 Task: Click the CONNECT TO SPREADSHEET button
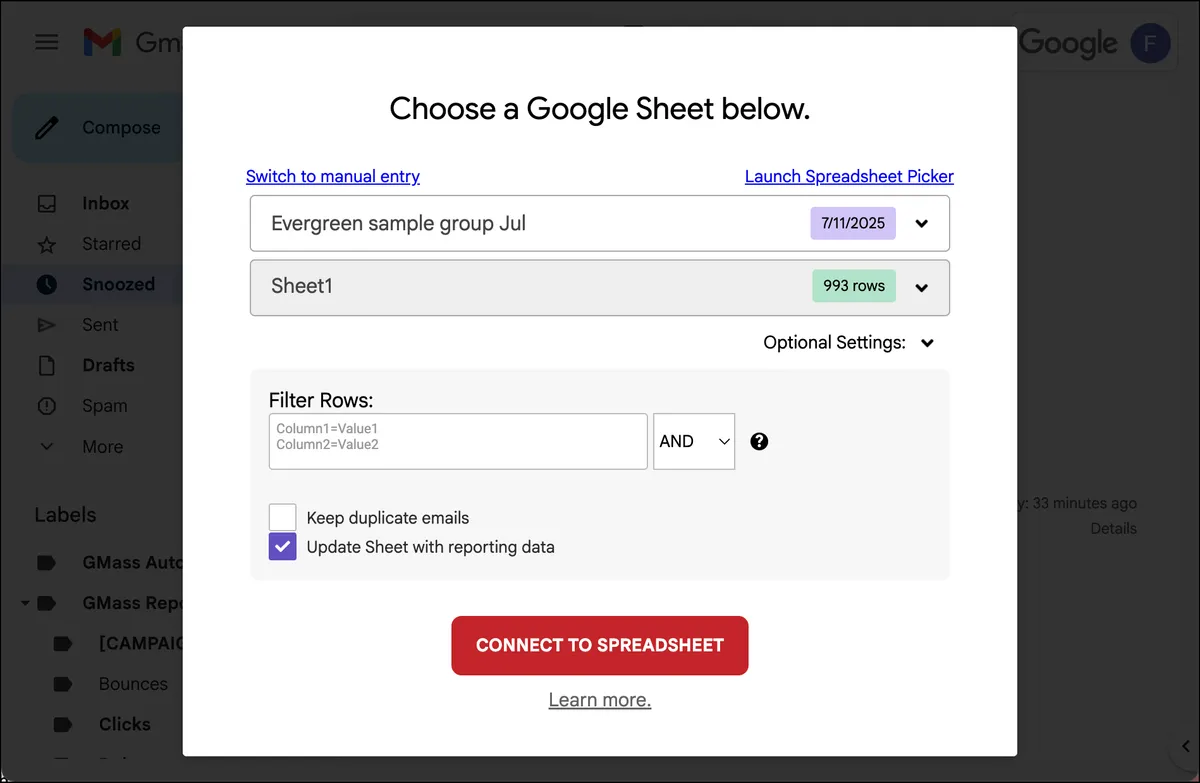600,645
